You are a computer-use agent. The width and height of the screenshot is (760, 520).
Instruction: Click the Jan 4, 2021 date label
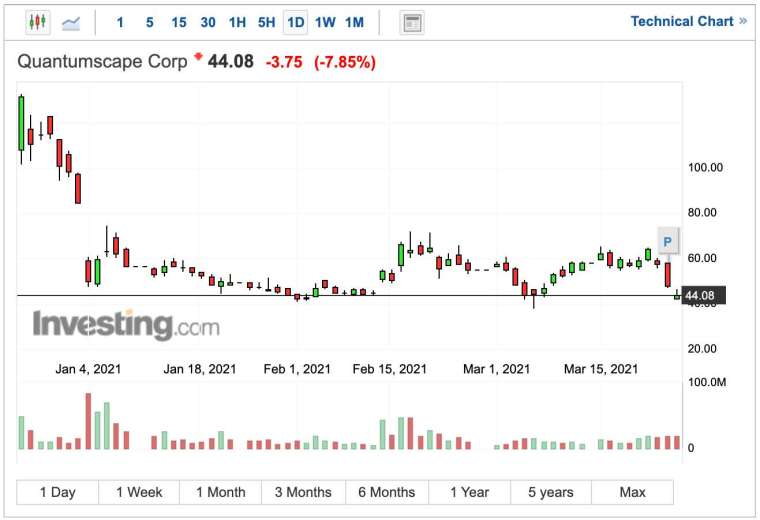tap(88, 369)
